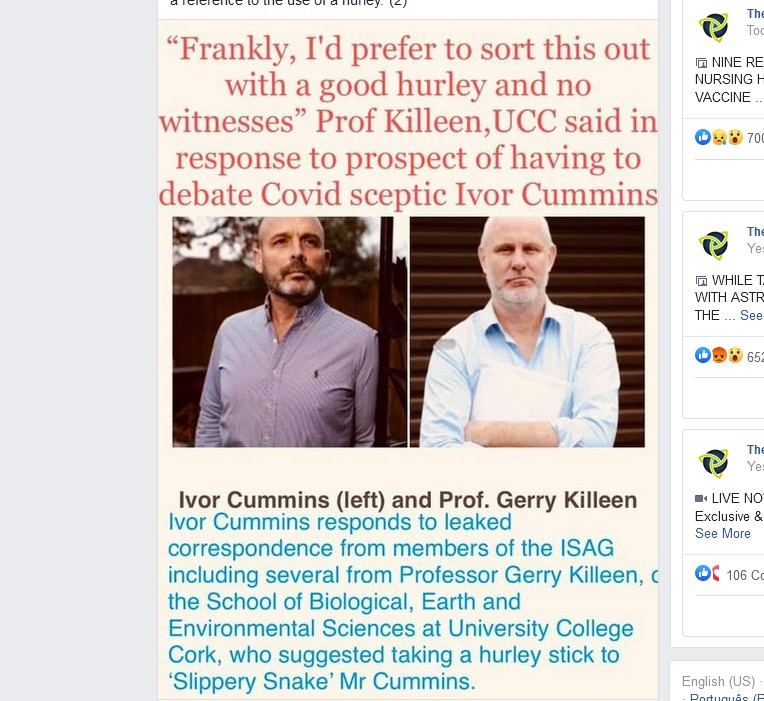The image size is (764, 701).
Task: Click the red hurley quote headline
Action: (x=408, y=122)
